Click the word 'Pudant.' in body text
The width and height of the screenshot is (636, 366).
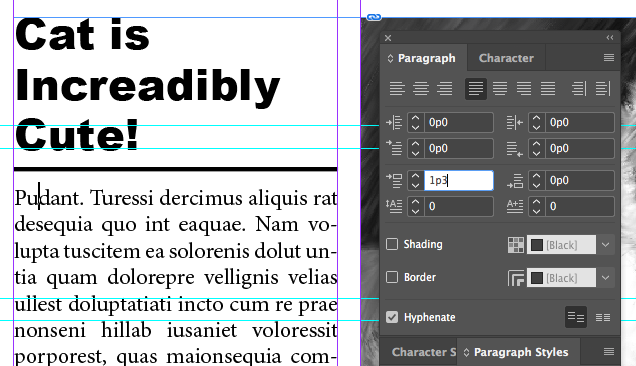click(49, 198)
